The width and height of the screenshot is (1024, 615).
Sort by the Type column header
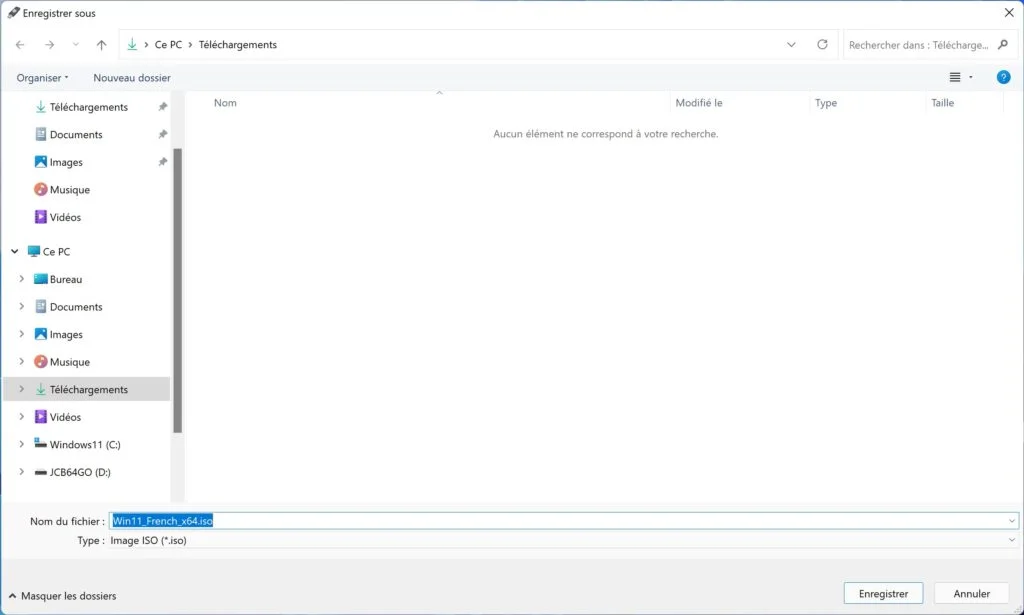click(825, 102)
